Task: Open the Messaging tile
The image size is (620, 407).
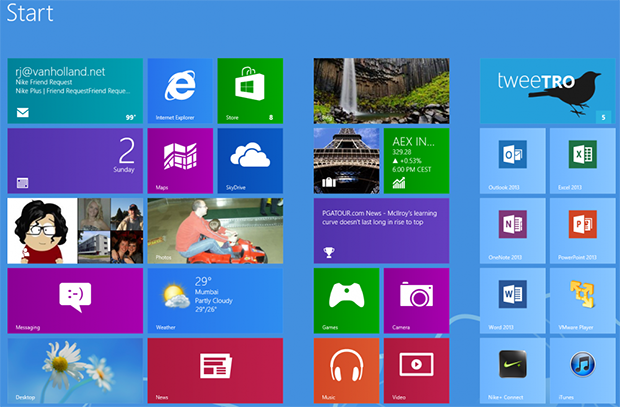Action: tap(75, 301)
